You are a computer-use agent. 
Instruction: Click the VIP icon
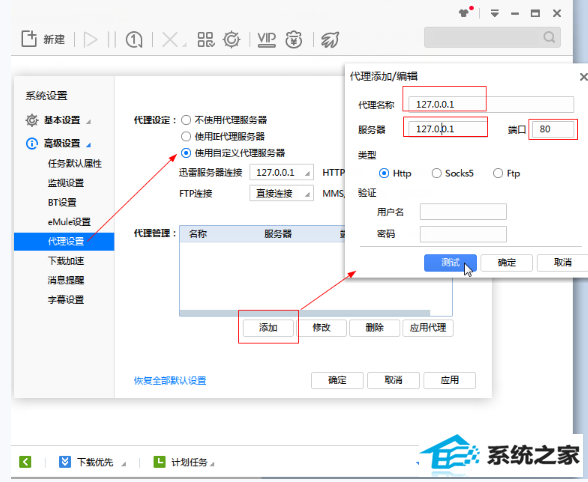tap(267, 39)
